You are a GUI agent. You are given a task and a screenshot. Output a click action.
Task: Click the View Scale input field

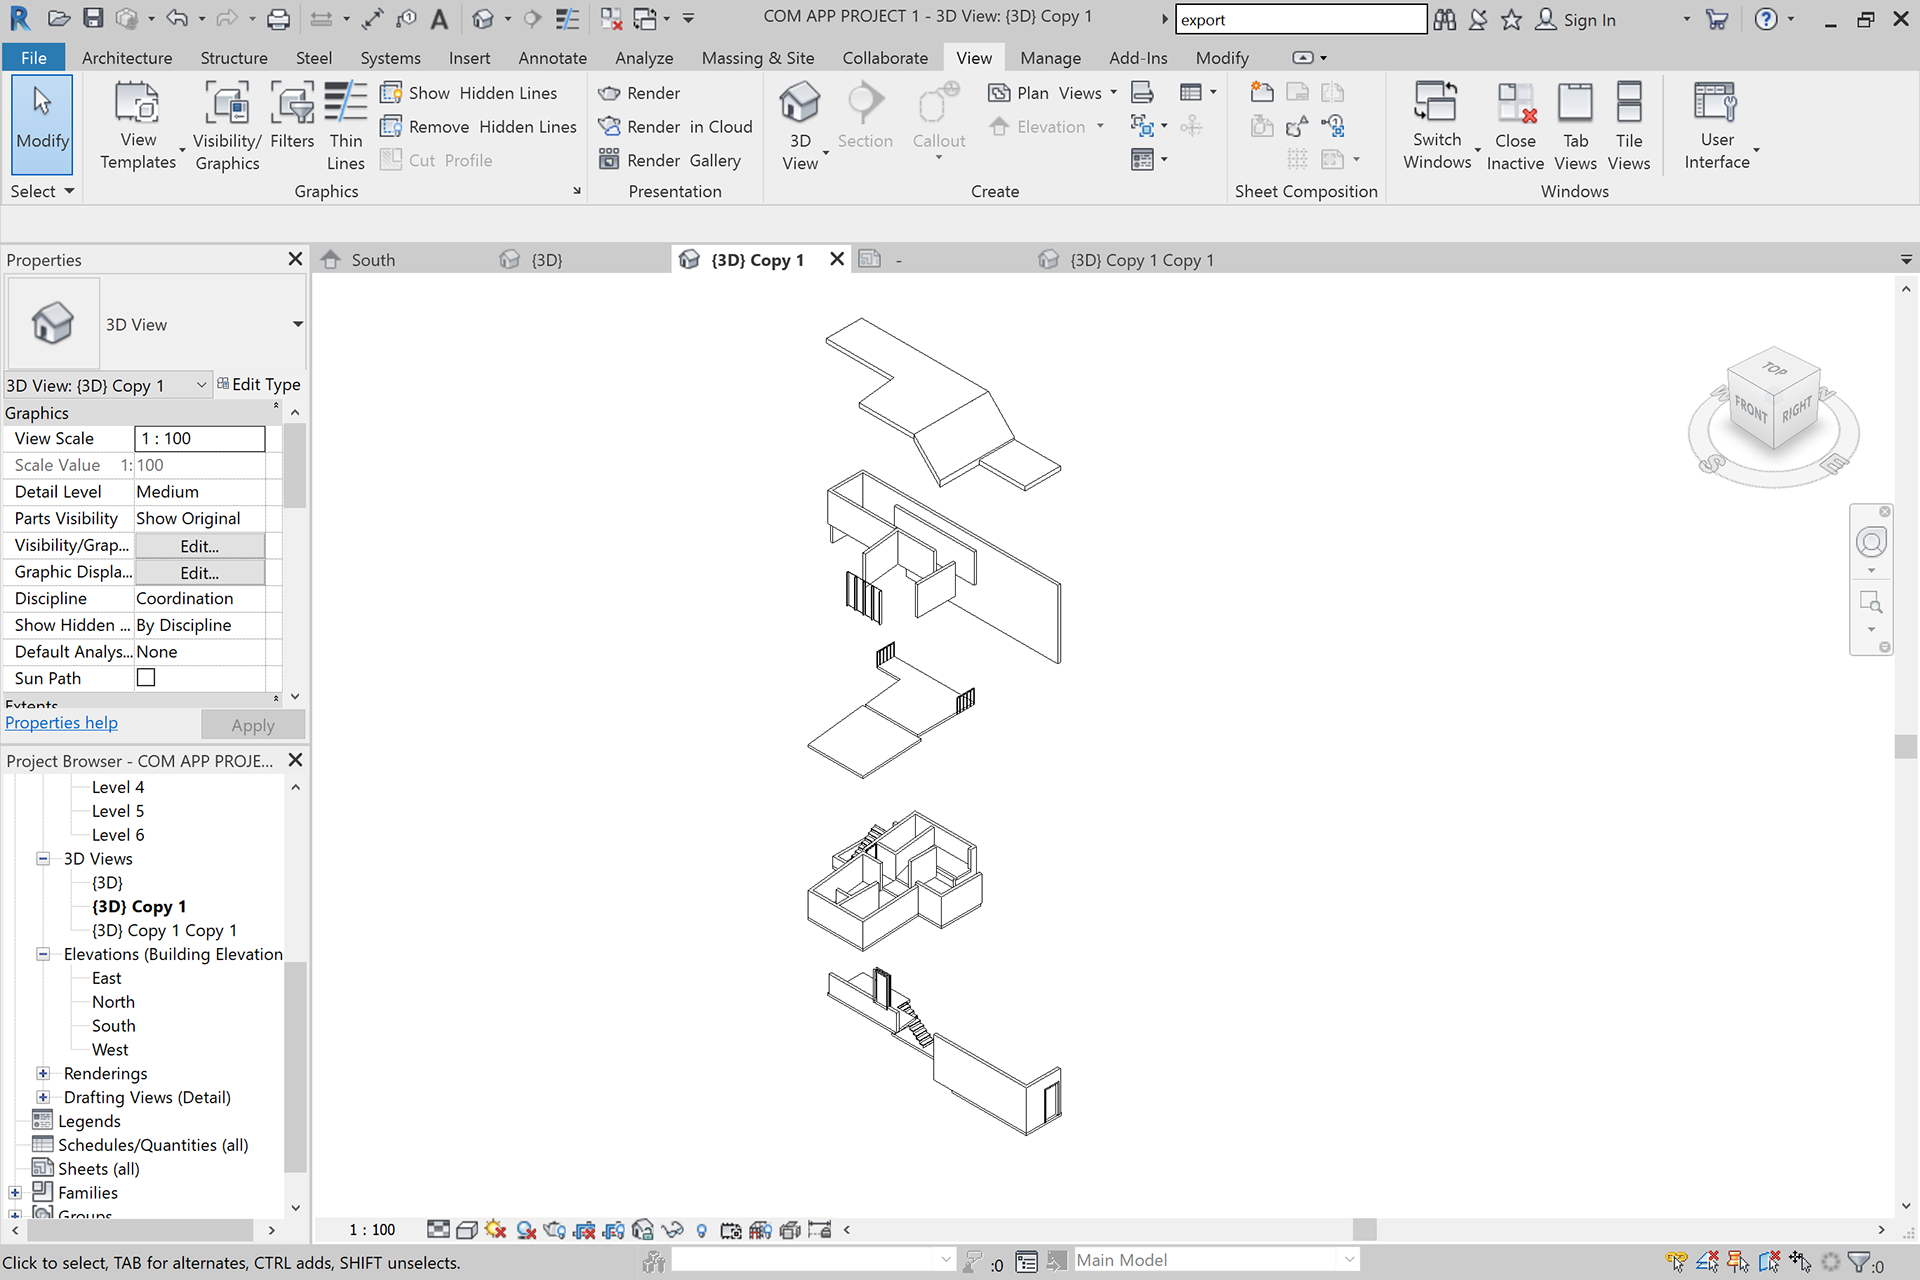[200, 439]
